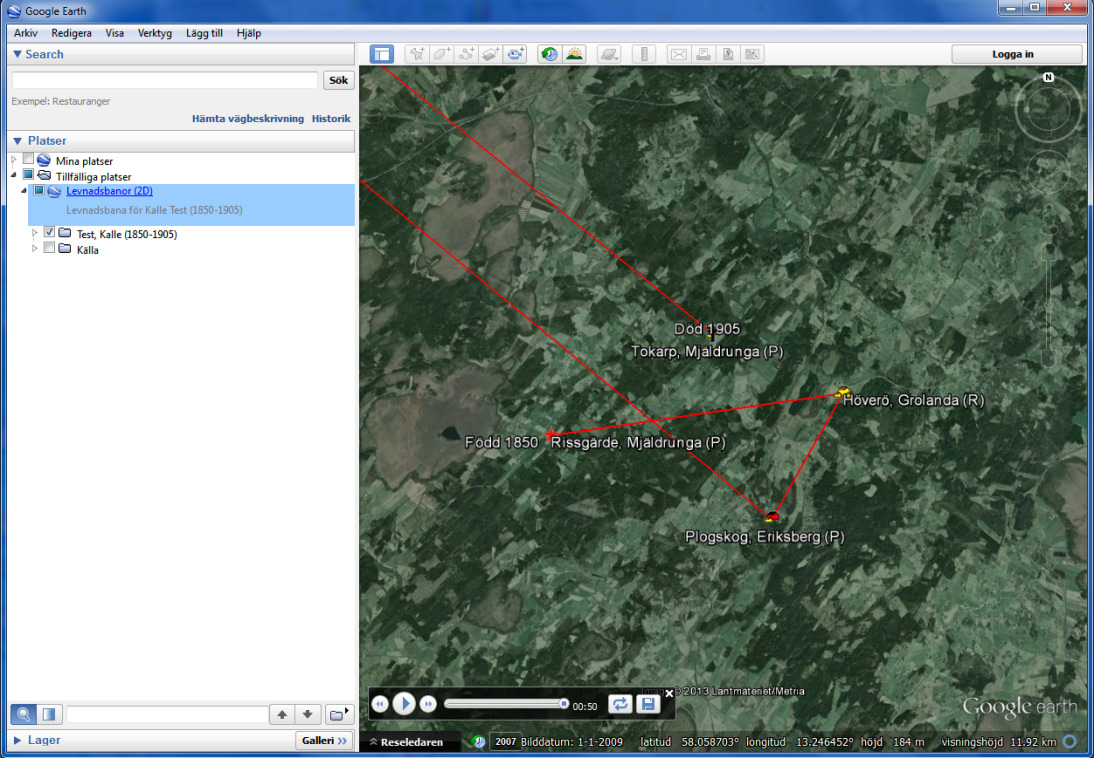Open the Historik link
Image resolution: width=1094 pixels, height=758 pixels.
(331, 119)
